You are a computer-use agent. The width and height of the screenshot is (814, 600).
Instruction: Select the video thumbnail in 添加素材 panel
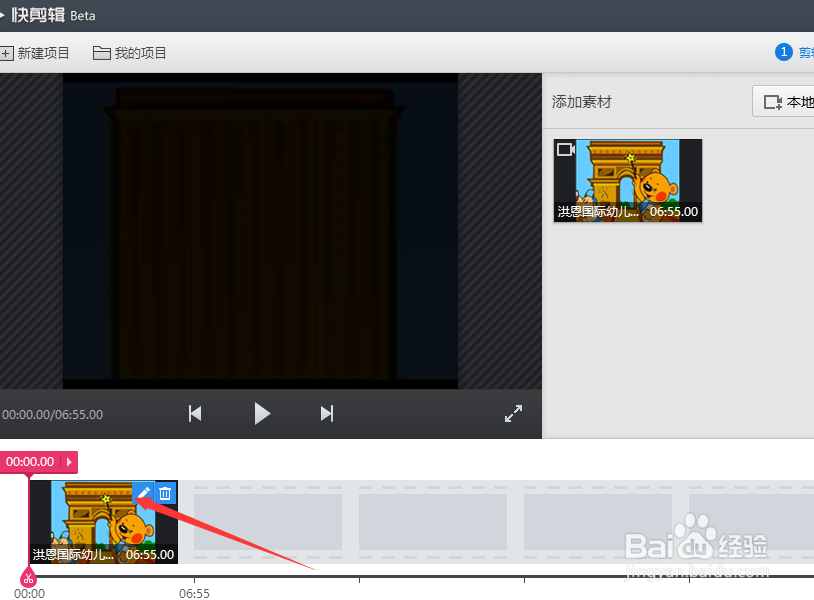click(628, 180)
